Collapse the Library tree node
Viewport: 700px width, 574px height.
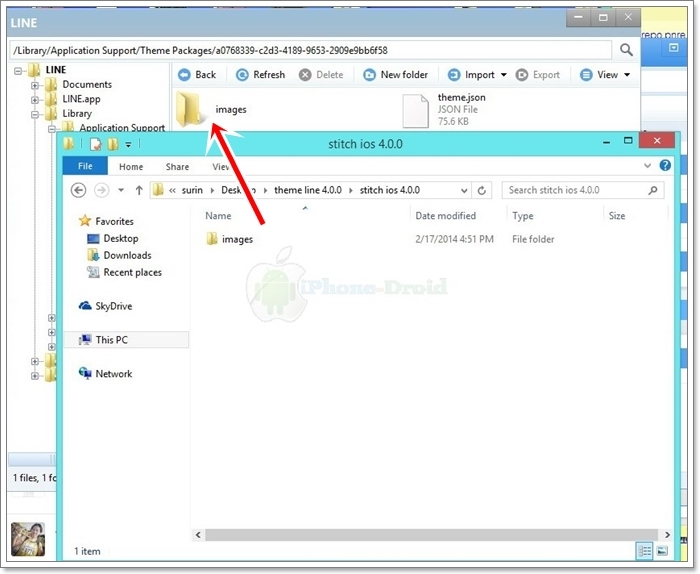pyautogui.click(x=36, y=114)
